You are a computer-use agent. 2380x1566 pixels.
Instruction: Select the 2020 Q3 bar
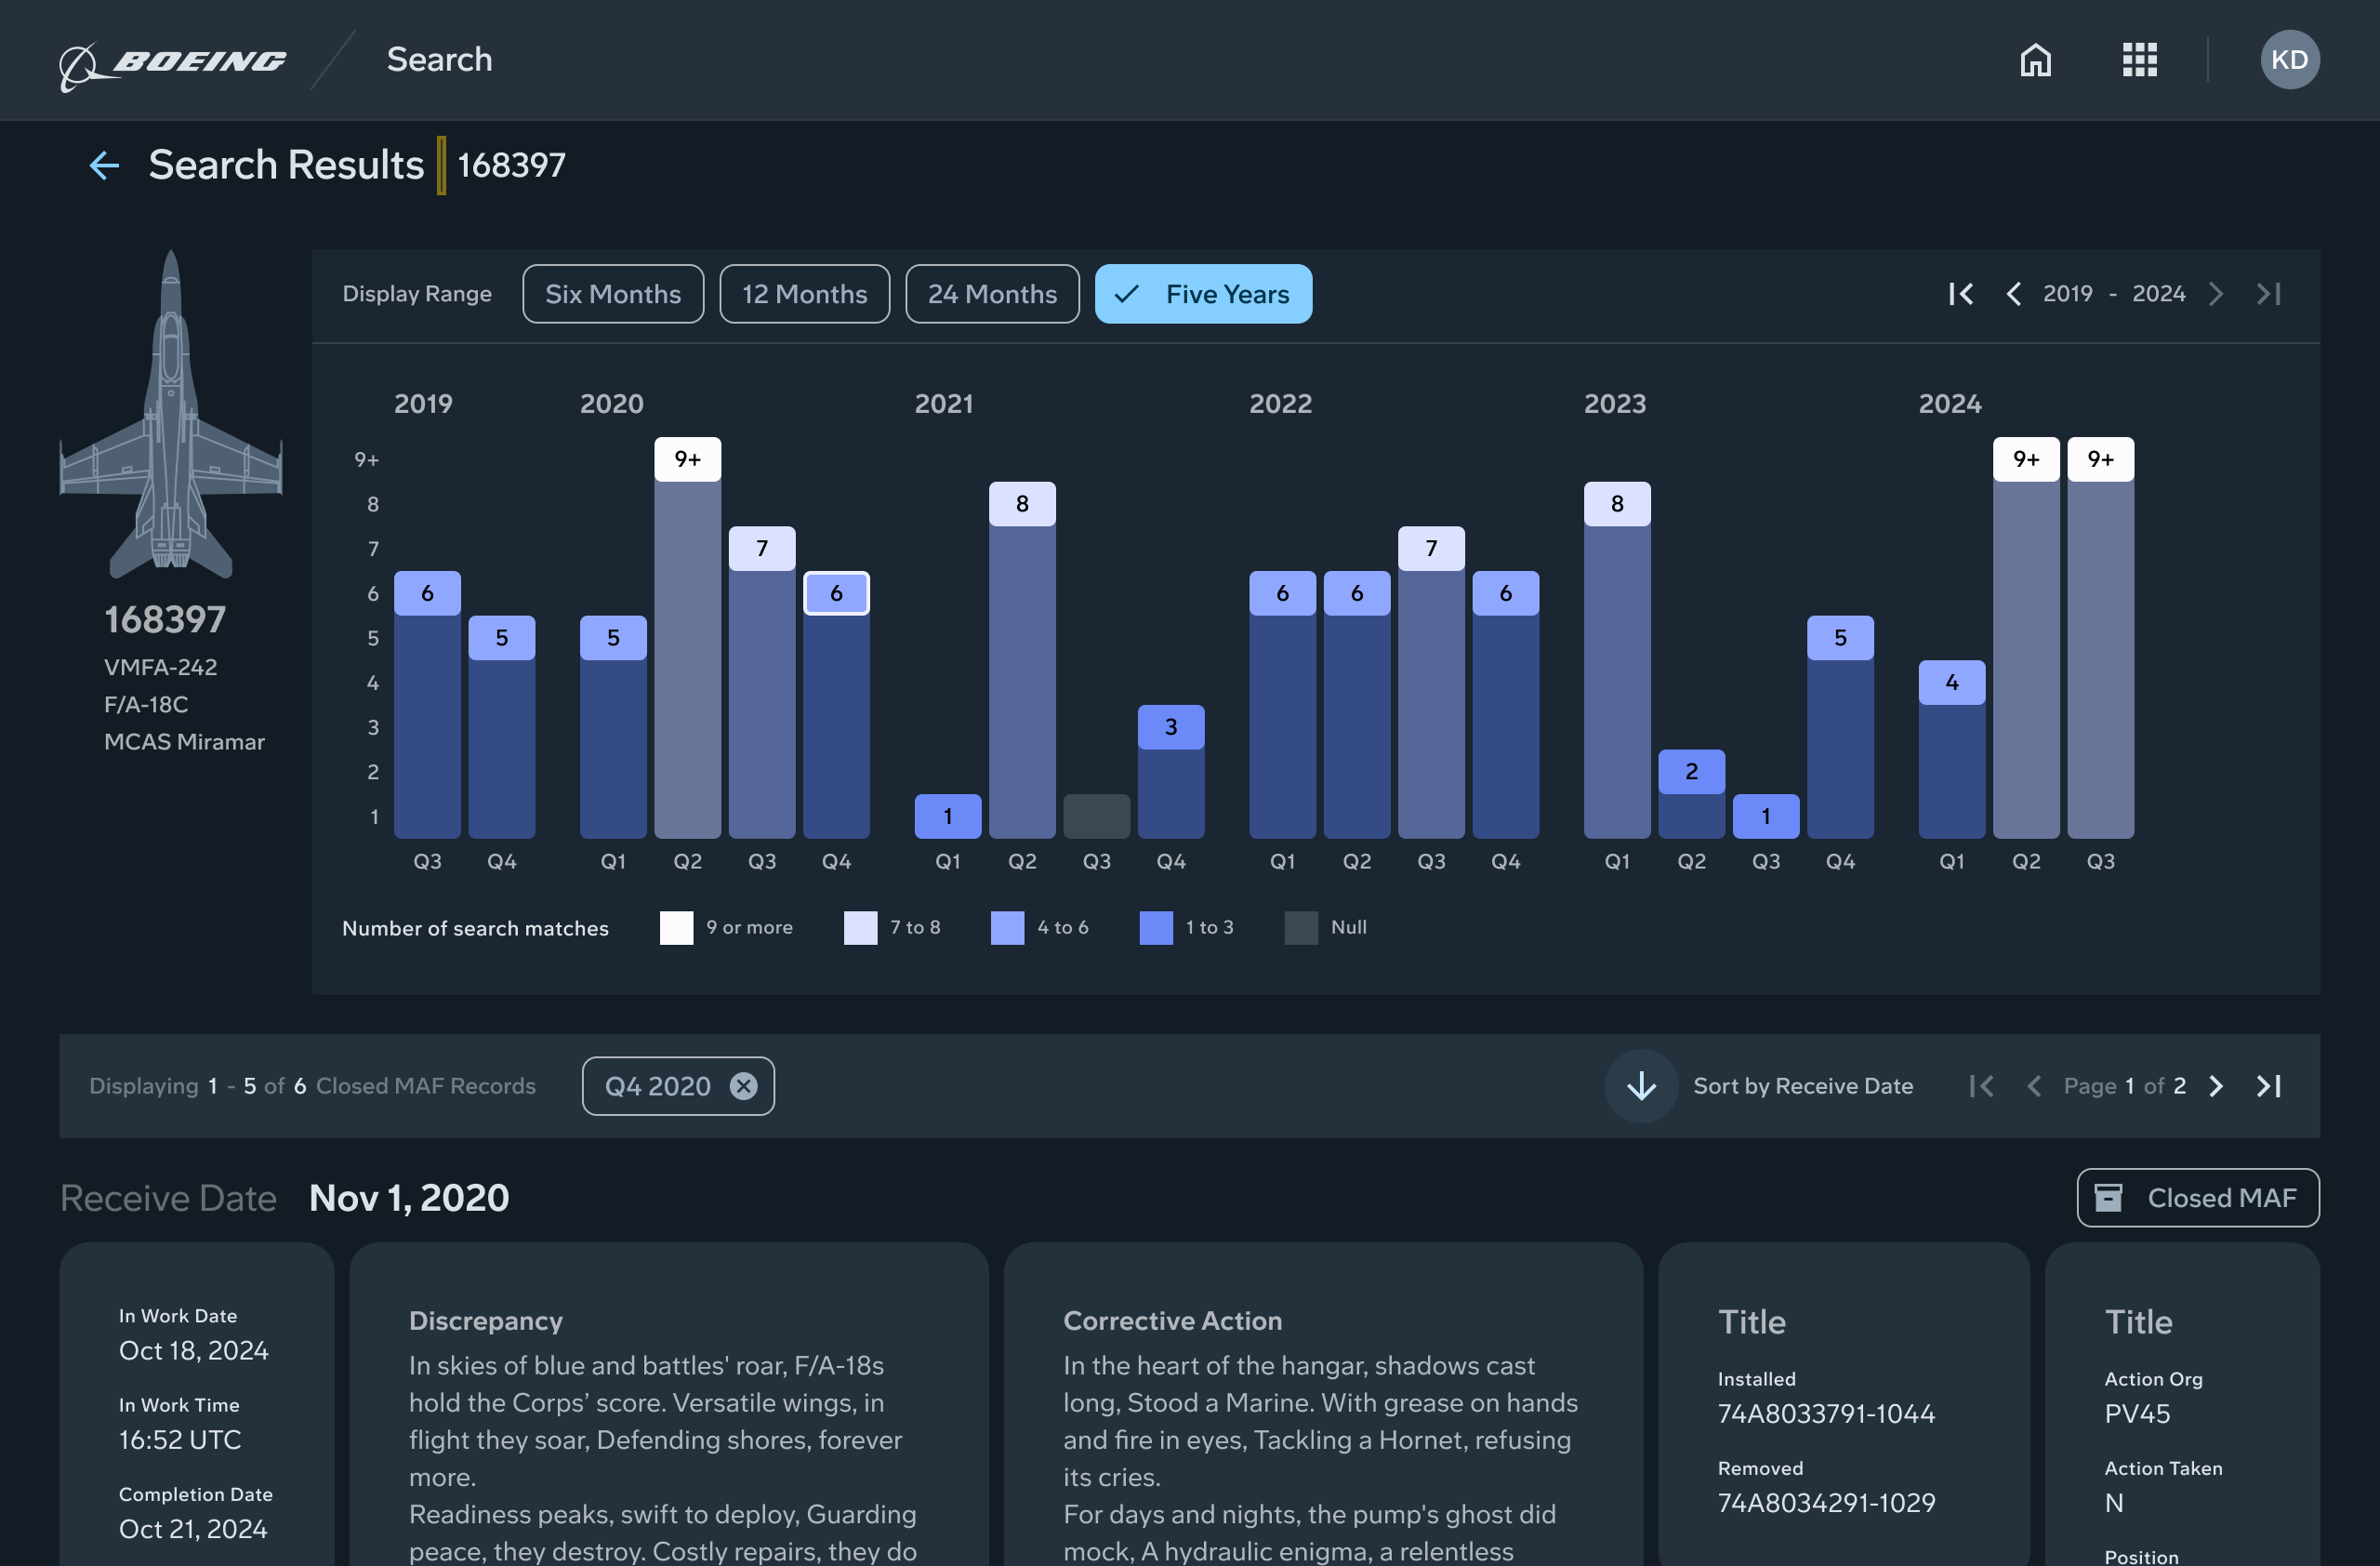click(x=762, y=683)
